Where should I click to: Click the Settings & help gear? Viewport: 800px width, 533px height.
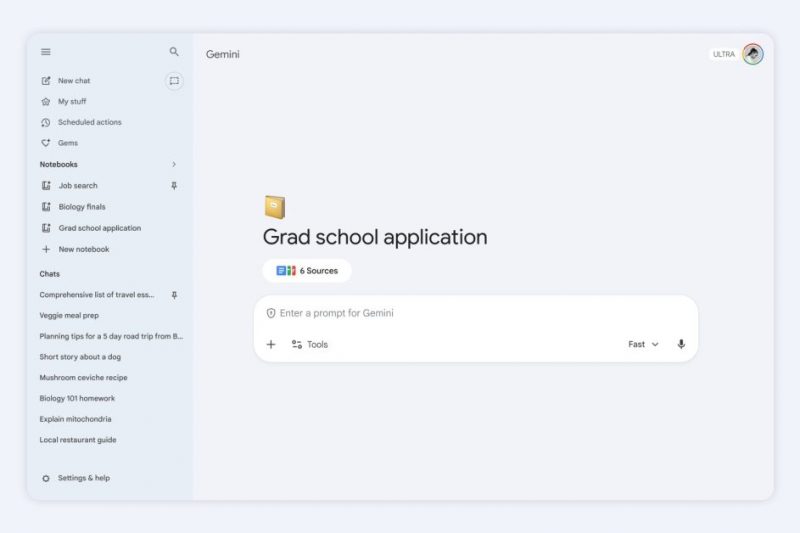point(46,478)
